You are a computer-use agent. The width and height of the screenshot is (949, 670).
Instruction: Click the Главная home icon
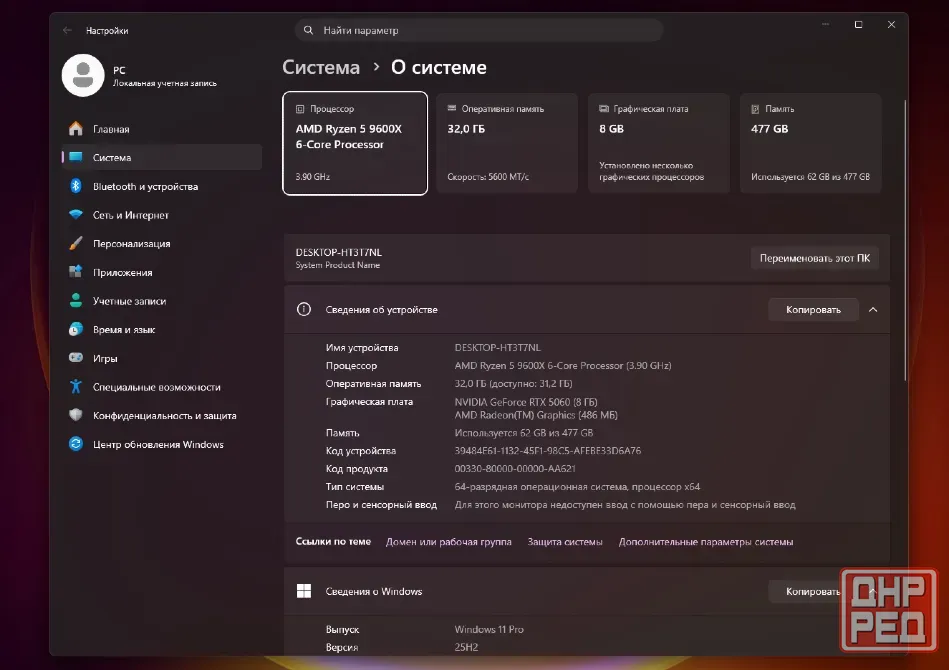click(76, 128)
